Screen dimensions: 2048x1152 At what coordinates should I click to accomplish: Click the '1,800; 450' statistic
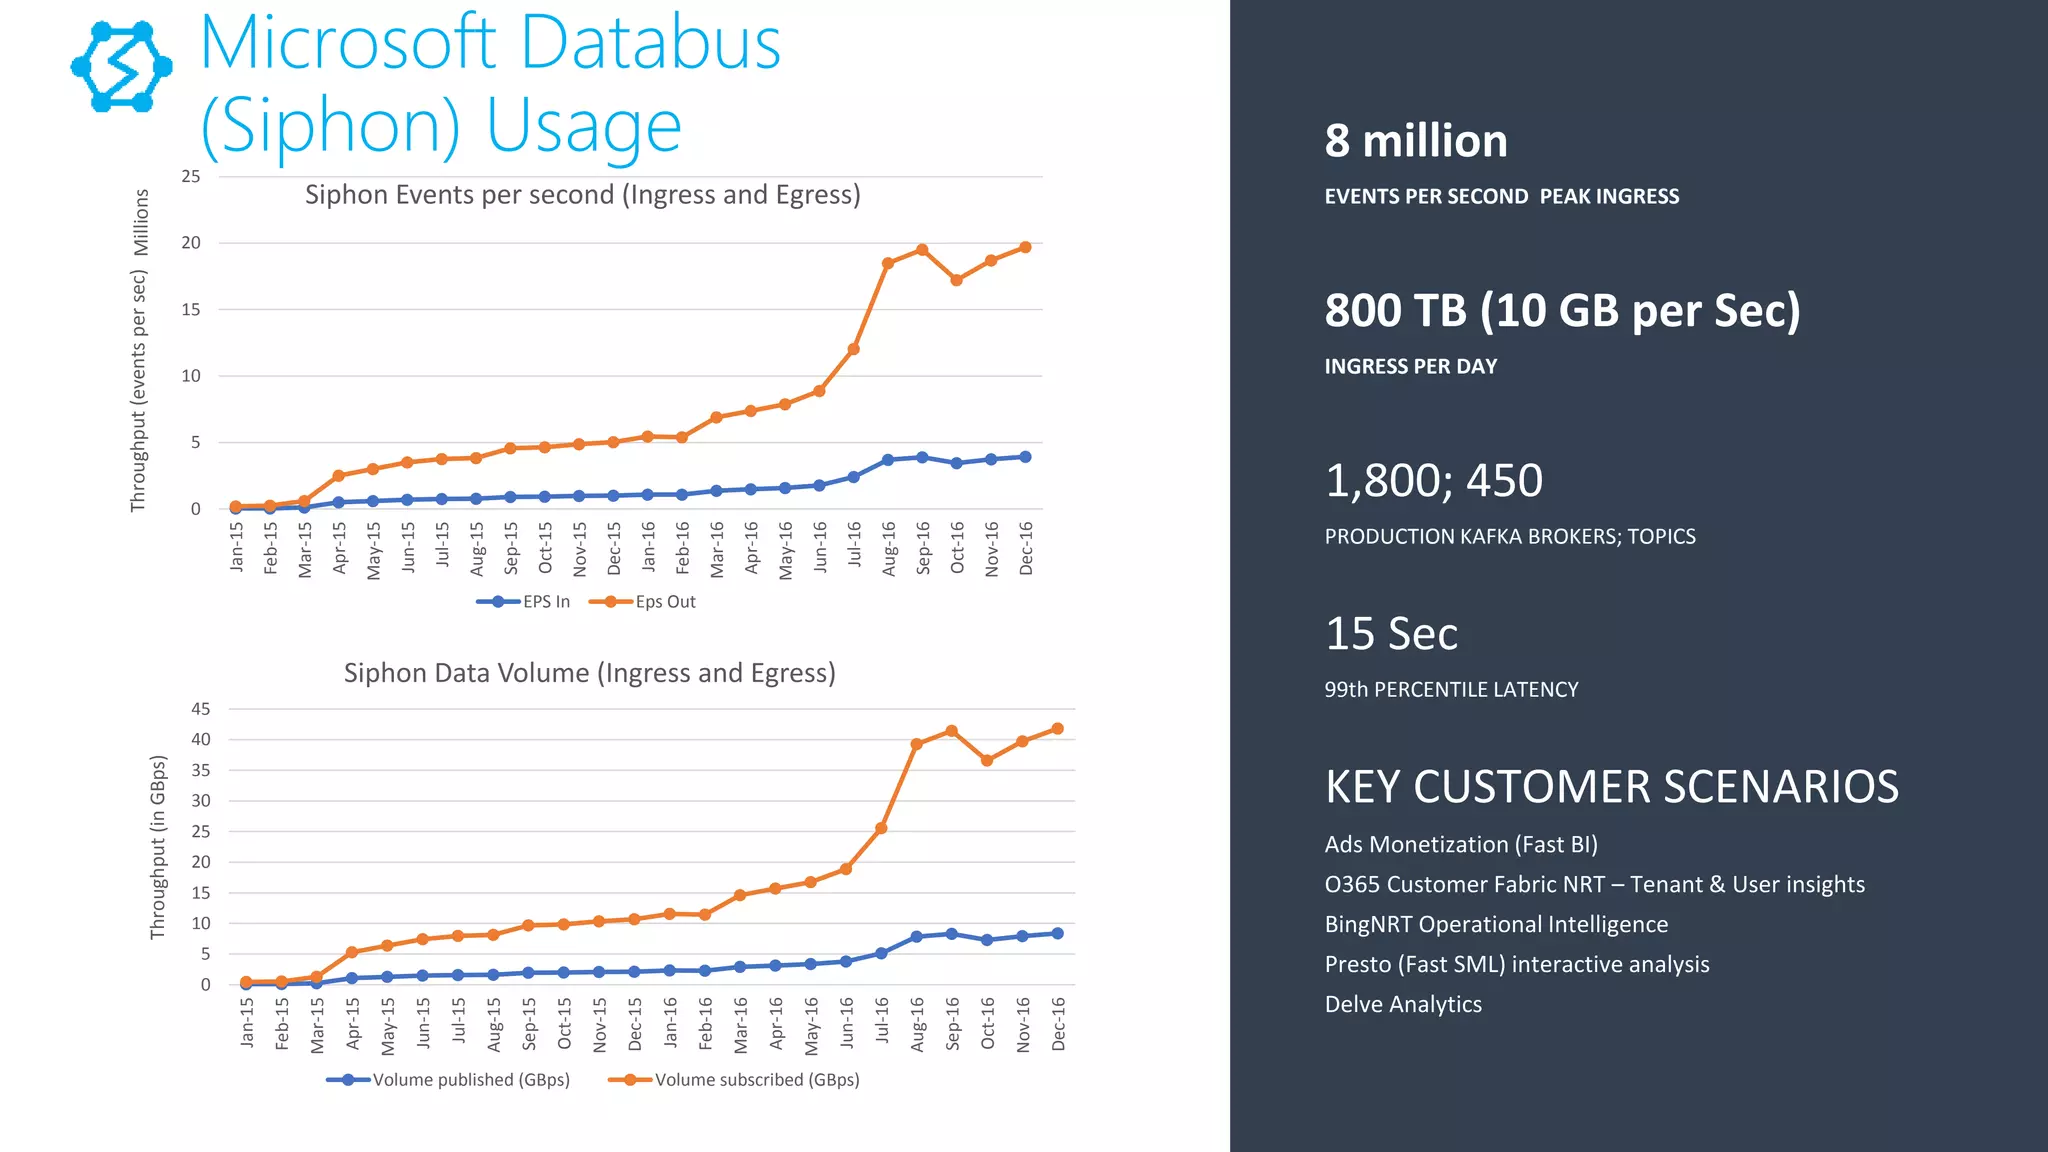[x=1434, y=481]
